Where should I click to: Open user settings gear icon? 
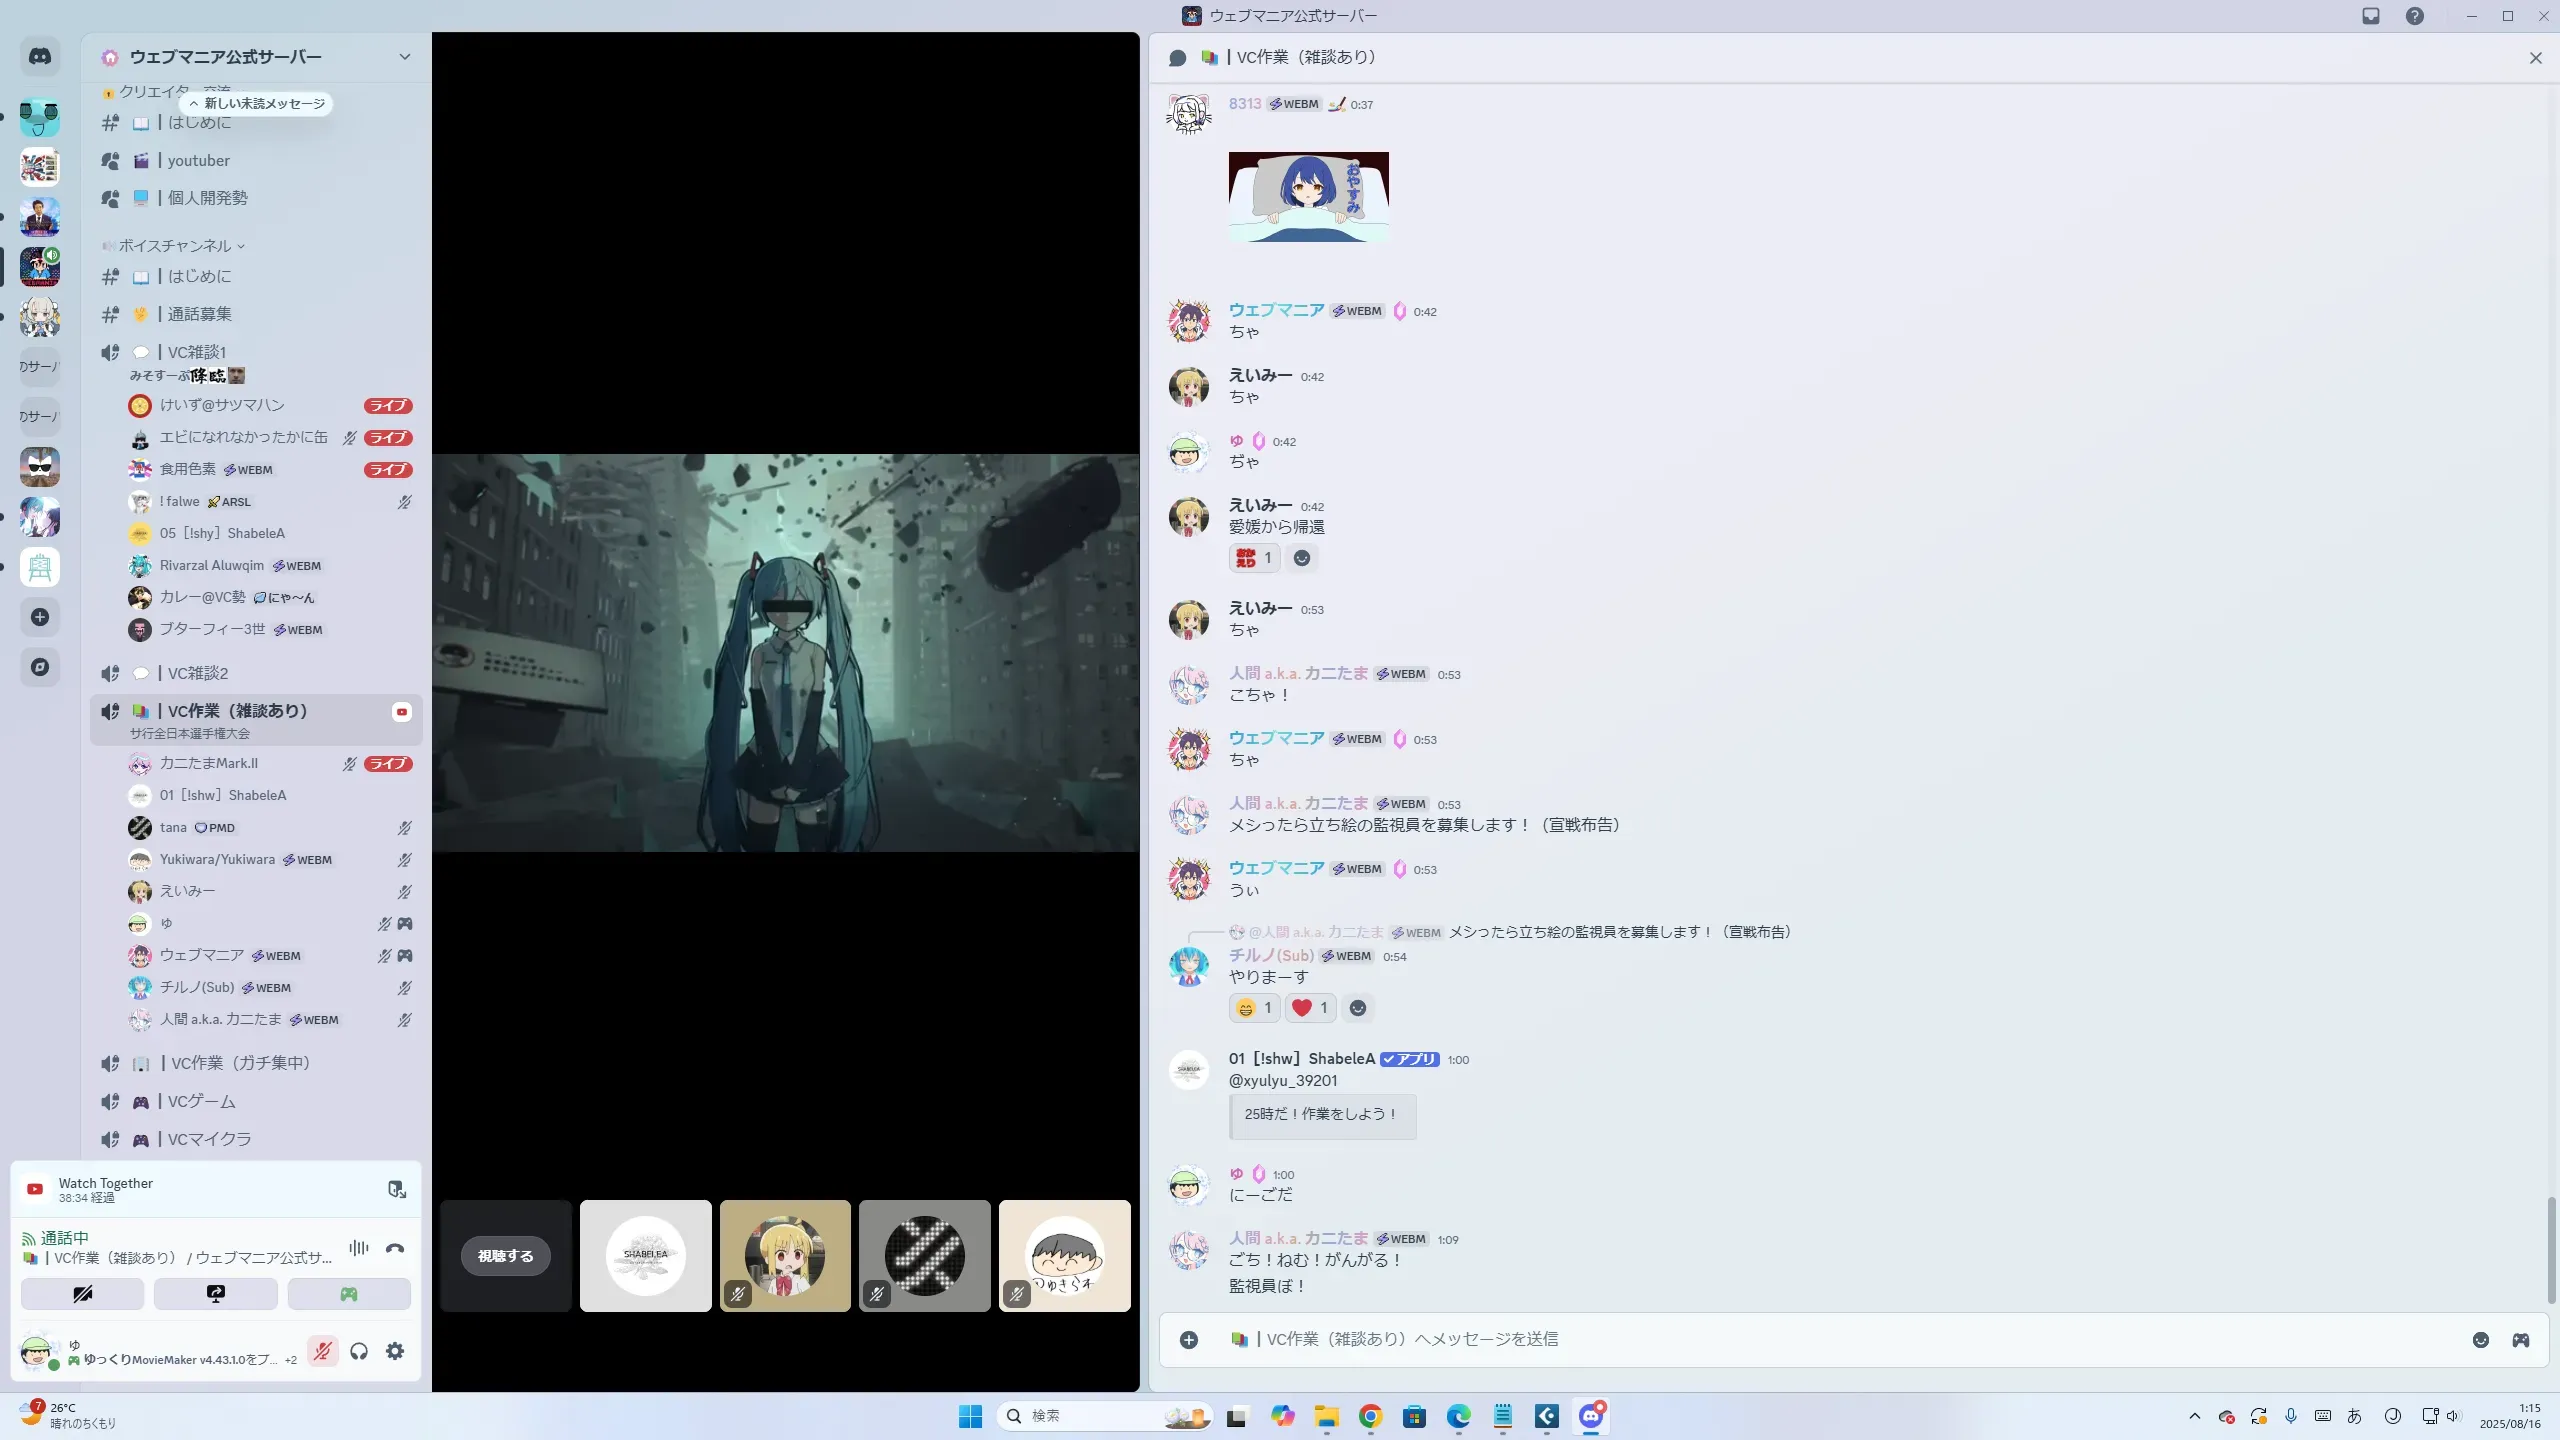tap(395, 1351)
